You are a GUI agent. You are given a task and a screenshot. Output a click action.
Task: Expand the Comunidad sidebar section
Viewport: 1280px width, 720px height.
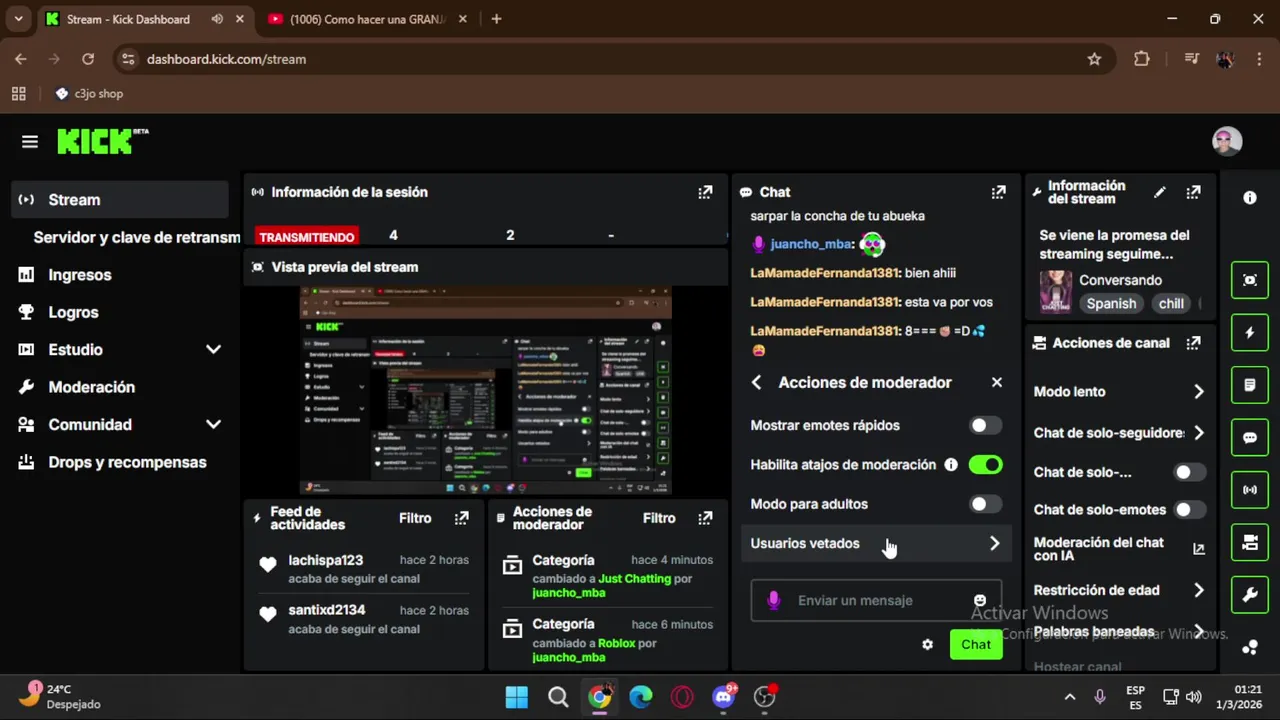[213, 425]
